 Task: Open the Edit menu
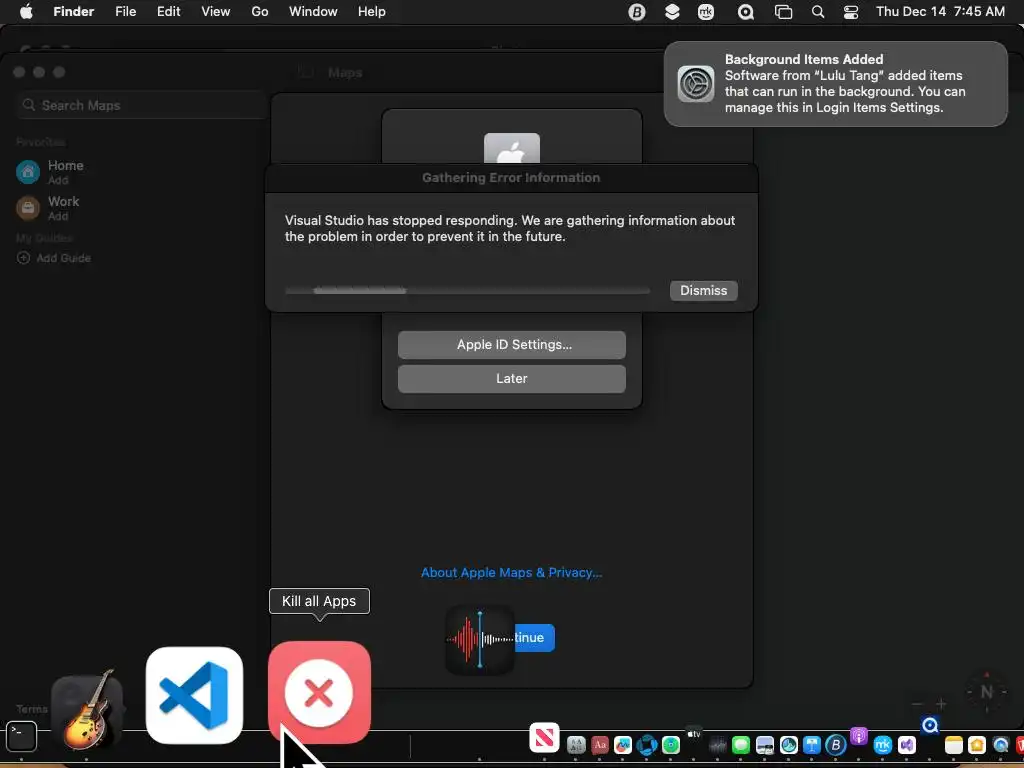pos(168,12)
